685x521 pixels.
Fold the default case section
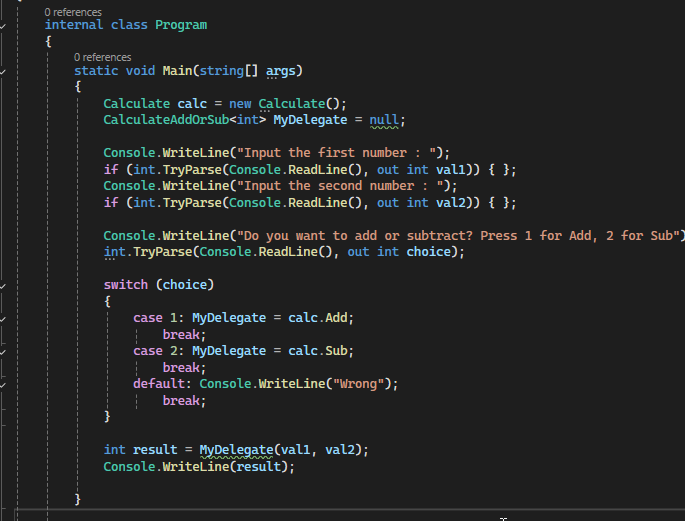tap(3, 385)
